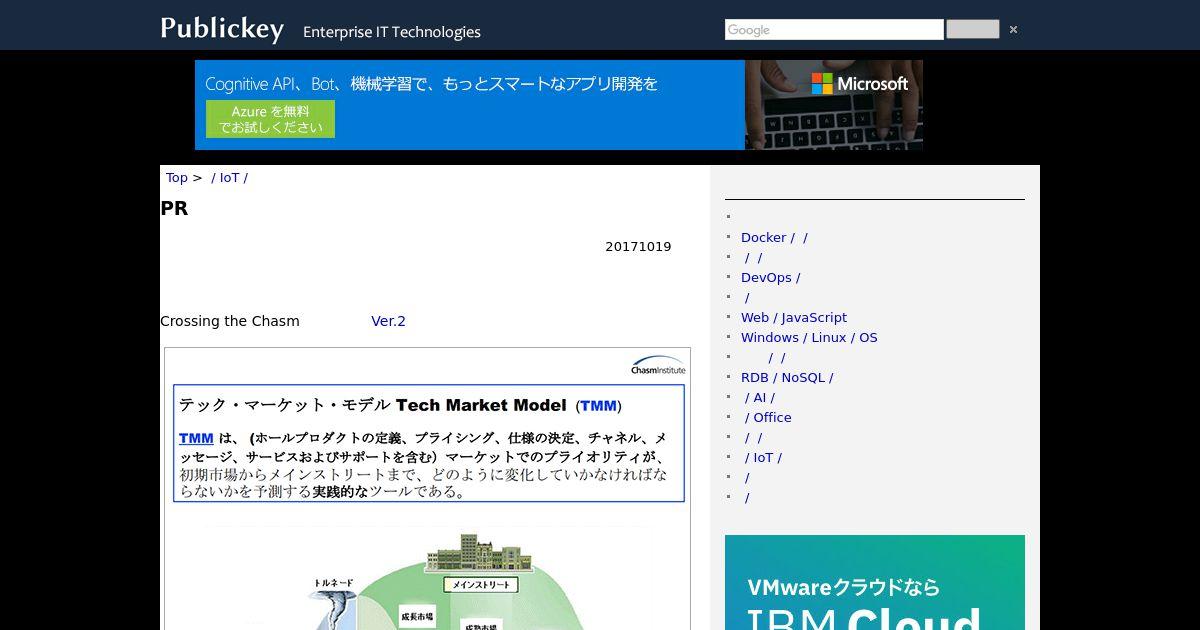The height and width of the screenshot is (630, 1200).
Task: Click the PR heading text
Action: click(174, 209)
